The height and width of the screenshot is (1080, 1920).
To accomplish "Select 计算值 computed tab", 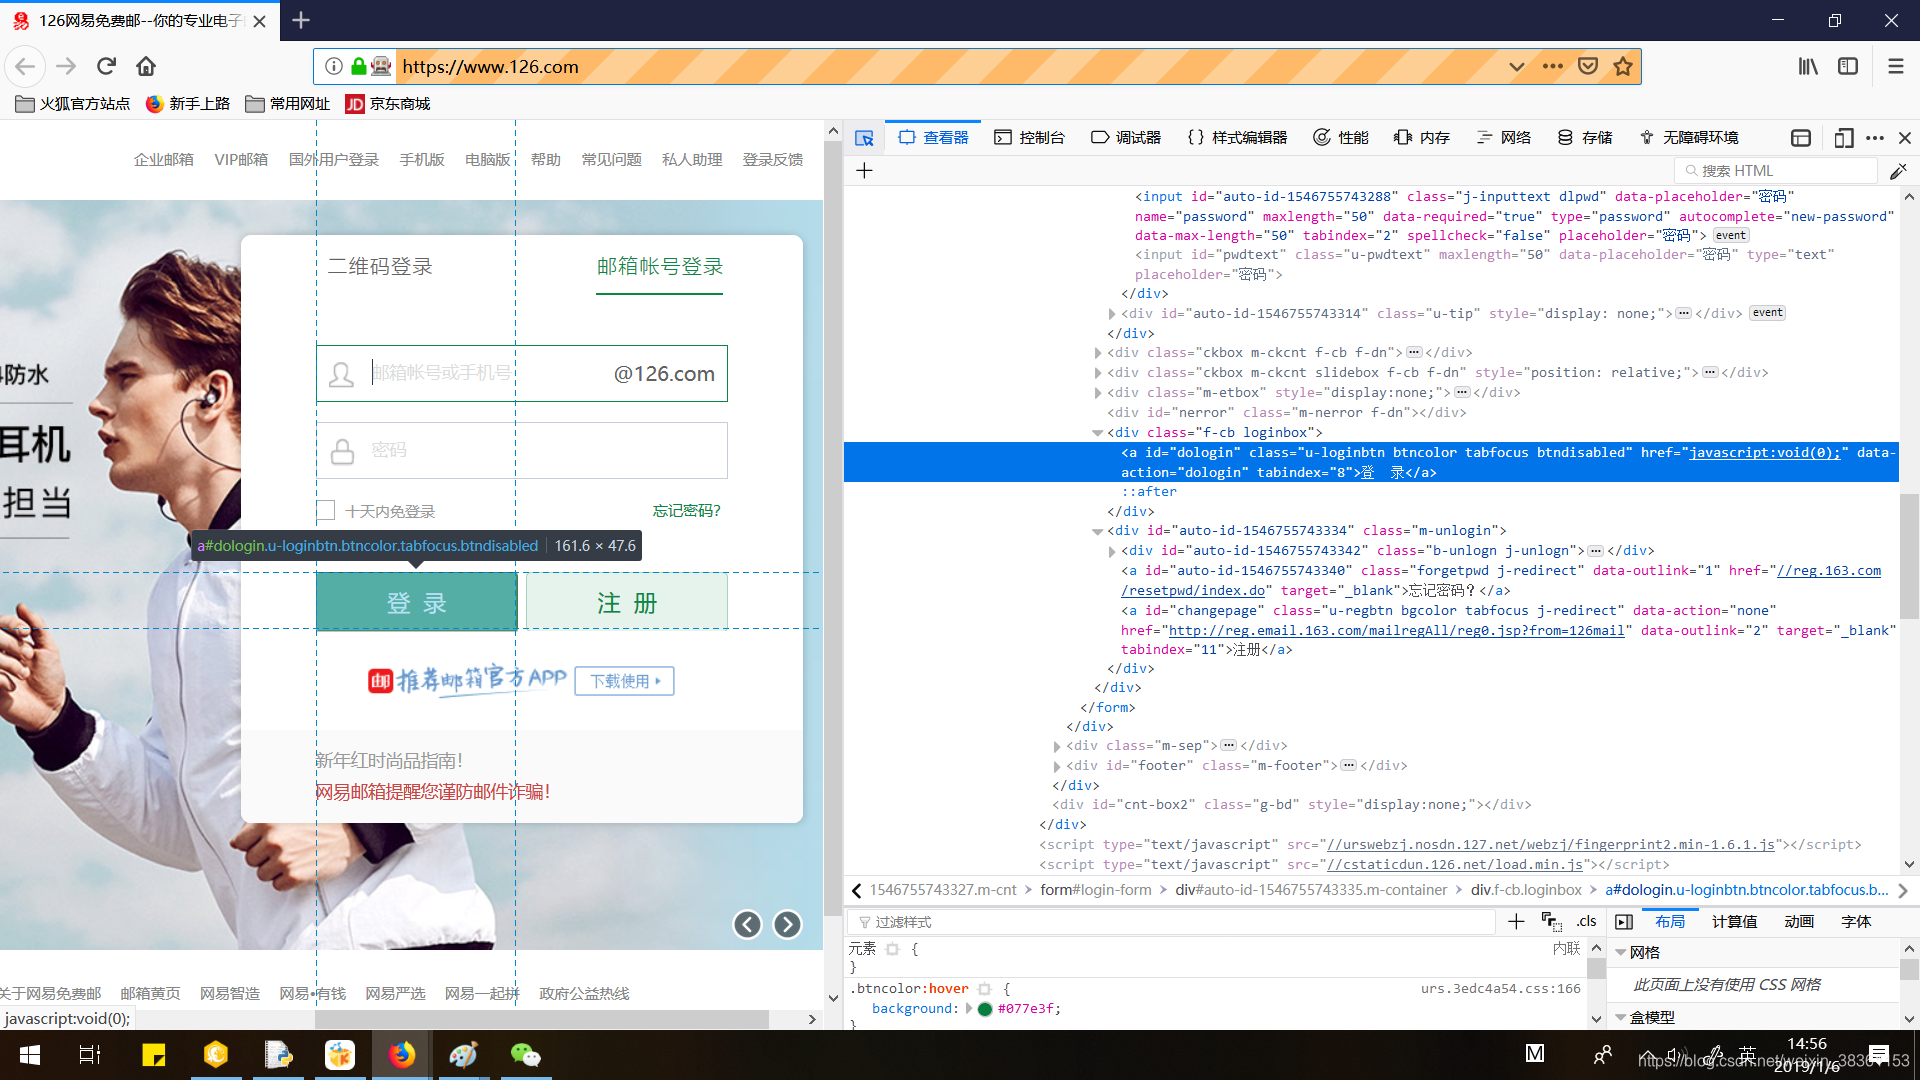I will point(1734,921).
